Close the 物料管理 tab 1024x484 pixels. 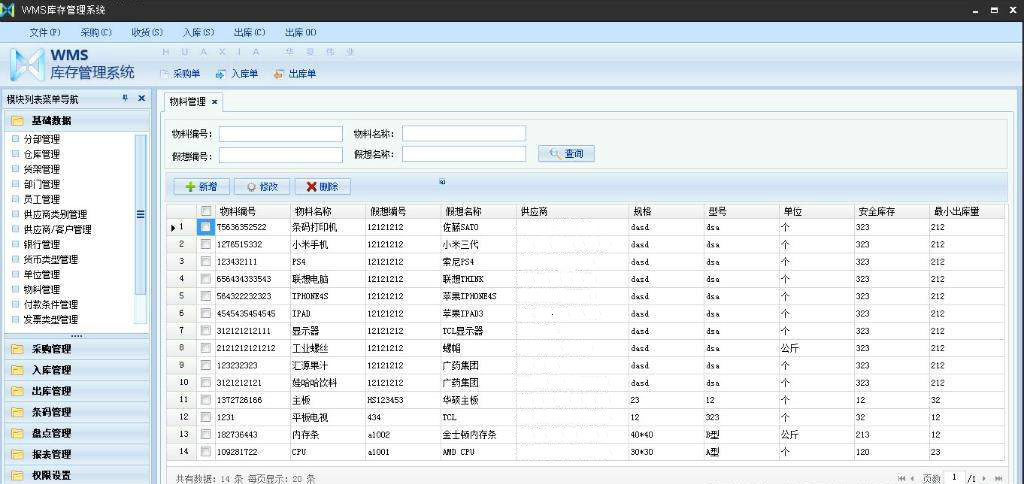(x=214, y=102)
